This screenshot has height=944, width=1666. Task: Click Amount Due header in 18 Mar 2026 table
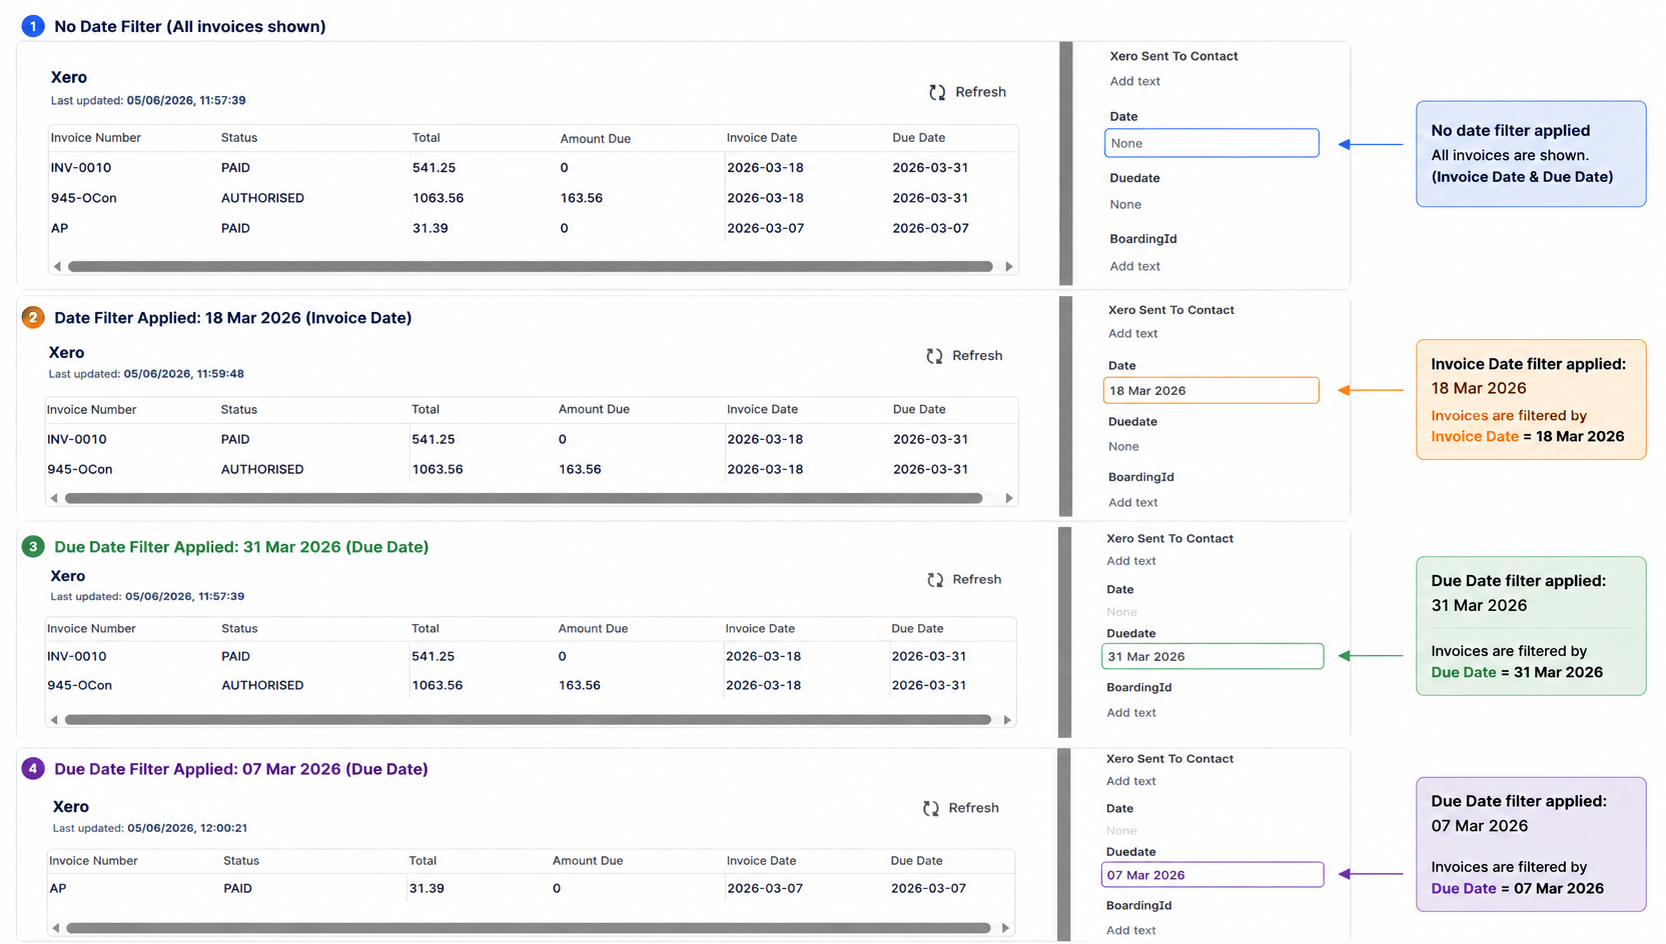pos(594,409)
